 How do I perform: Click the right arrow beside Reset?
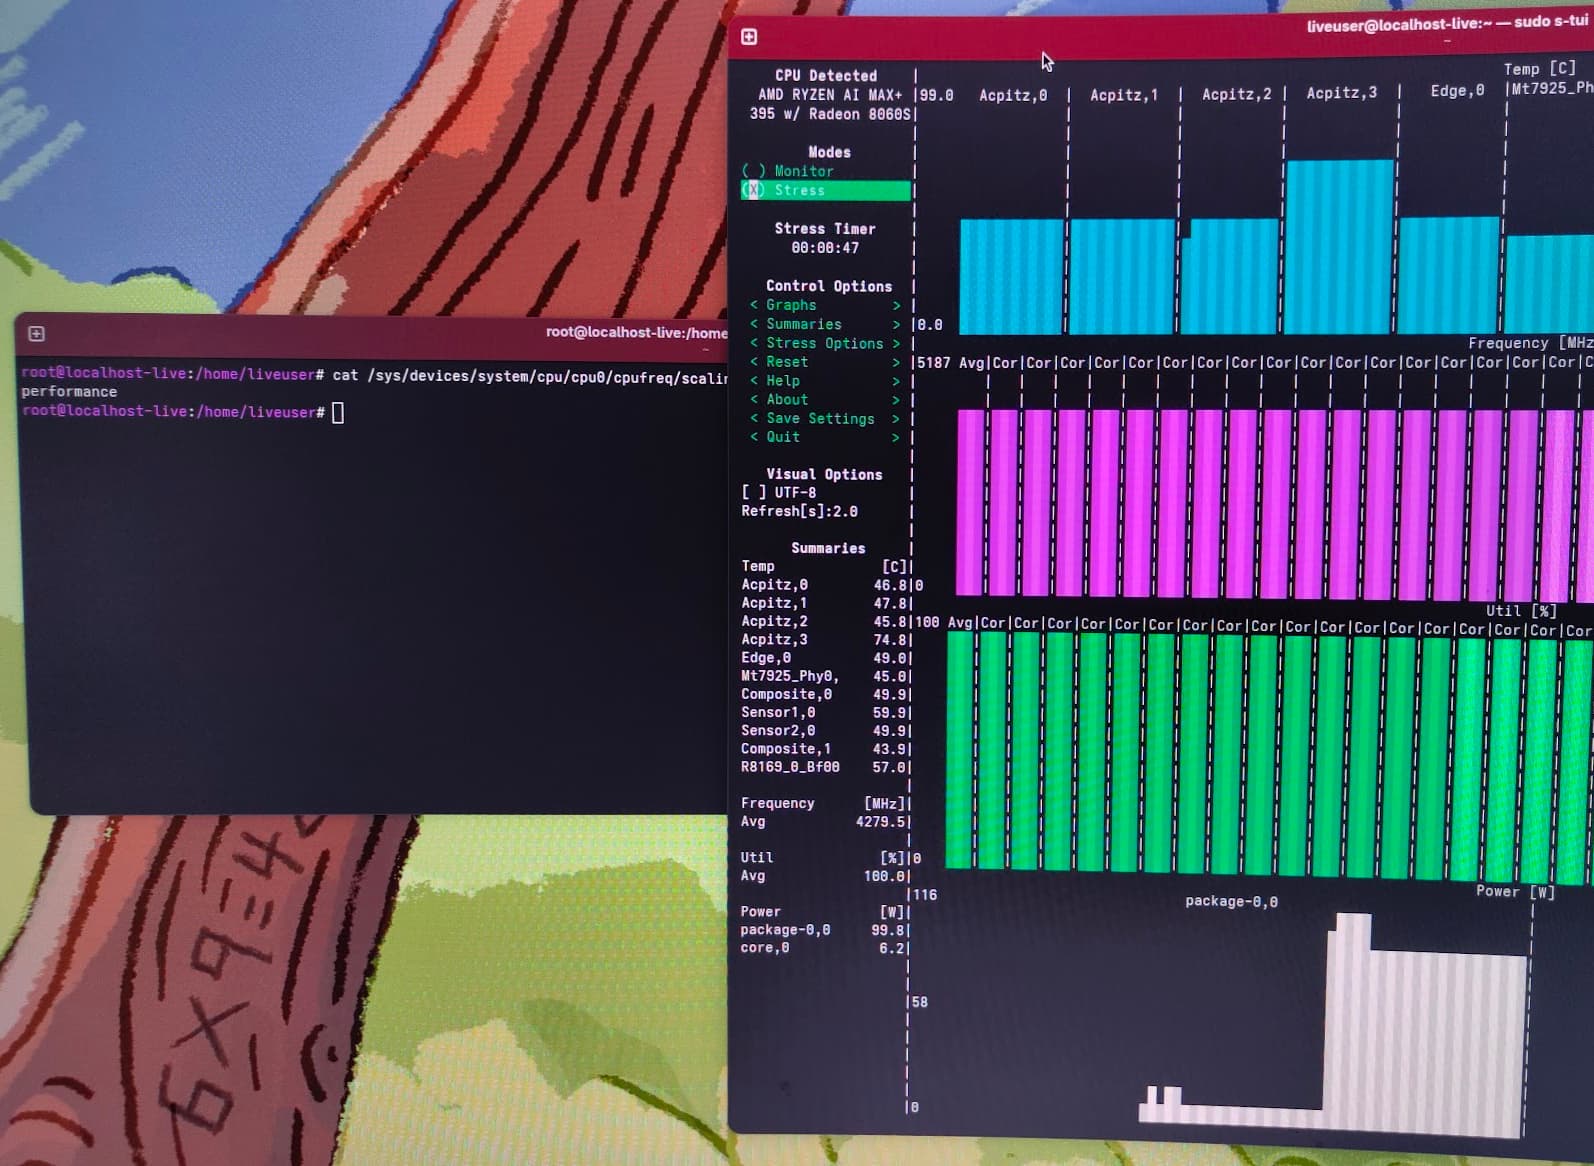(896, 363)
